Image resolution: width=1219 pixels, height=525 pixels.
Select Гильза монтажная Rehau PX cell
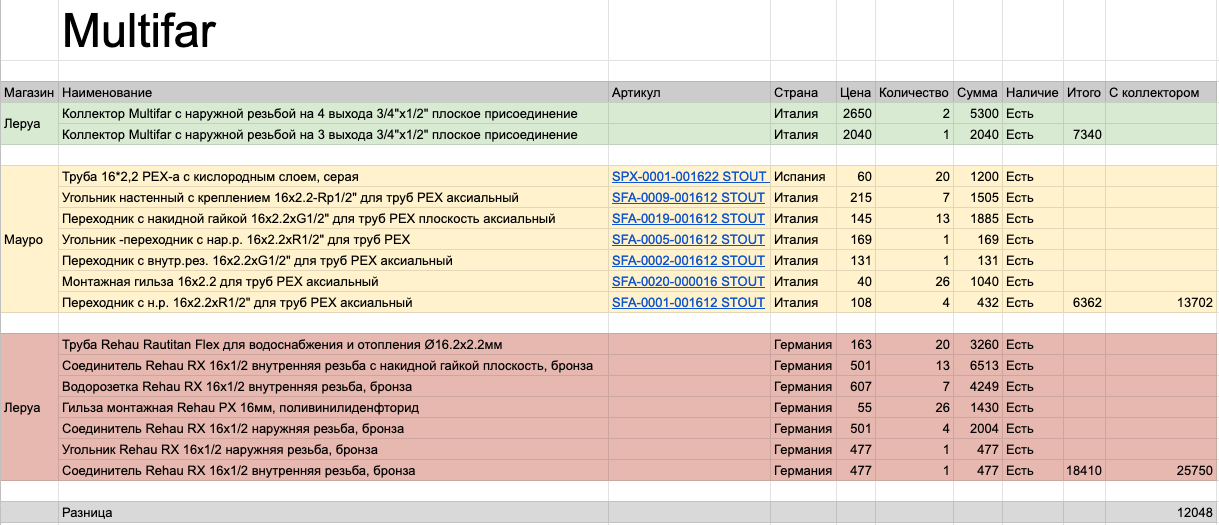click(x=334, y=408)
